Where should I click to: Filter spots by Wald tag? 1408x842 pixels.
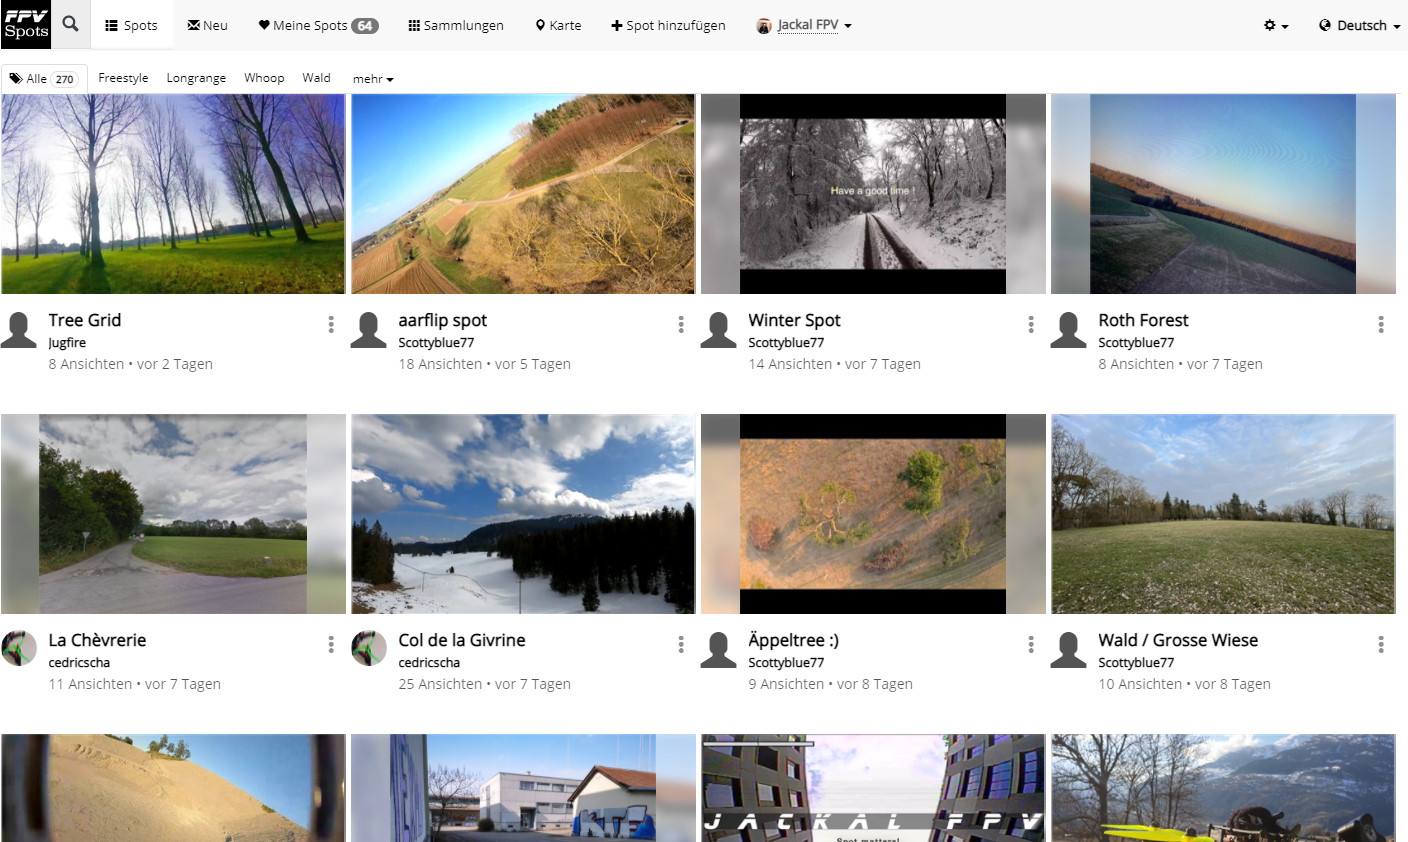click(x=316, y=78)
